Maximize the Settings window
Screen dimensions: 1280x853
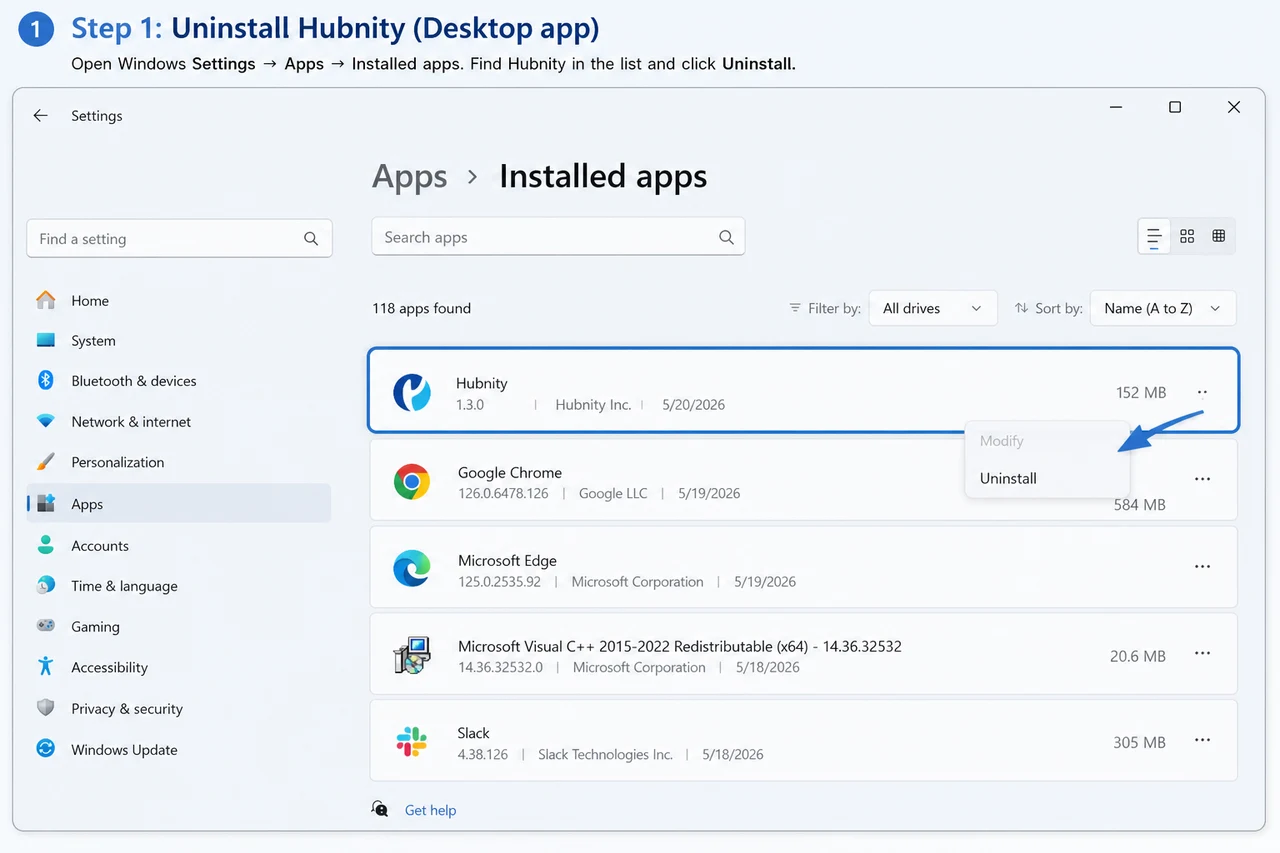point(1175,107)
